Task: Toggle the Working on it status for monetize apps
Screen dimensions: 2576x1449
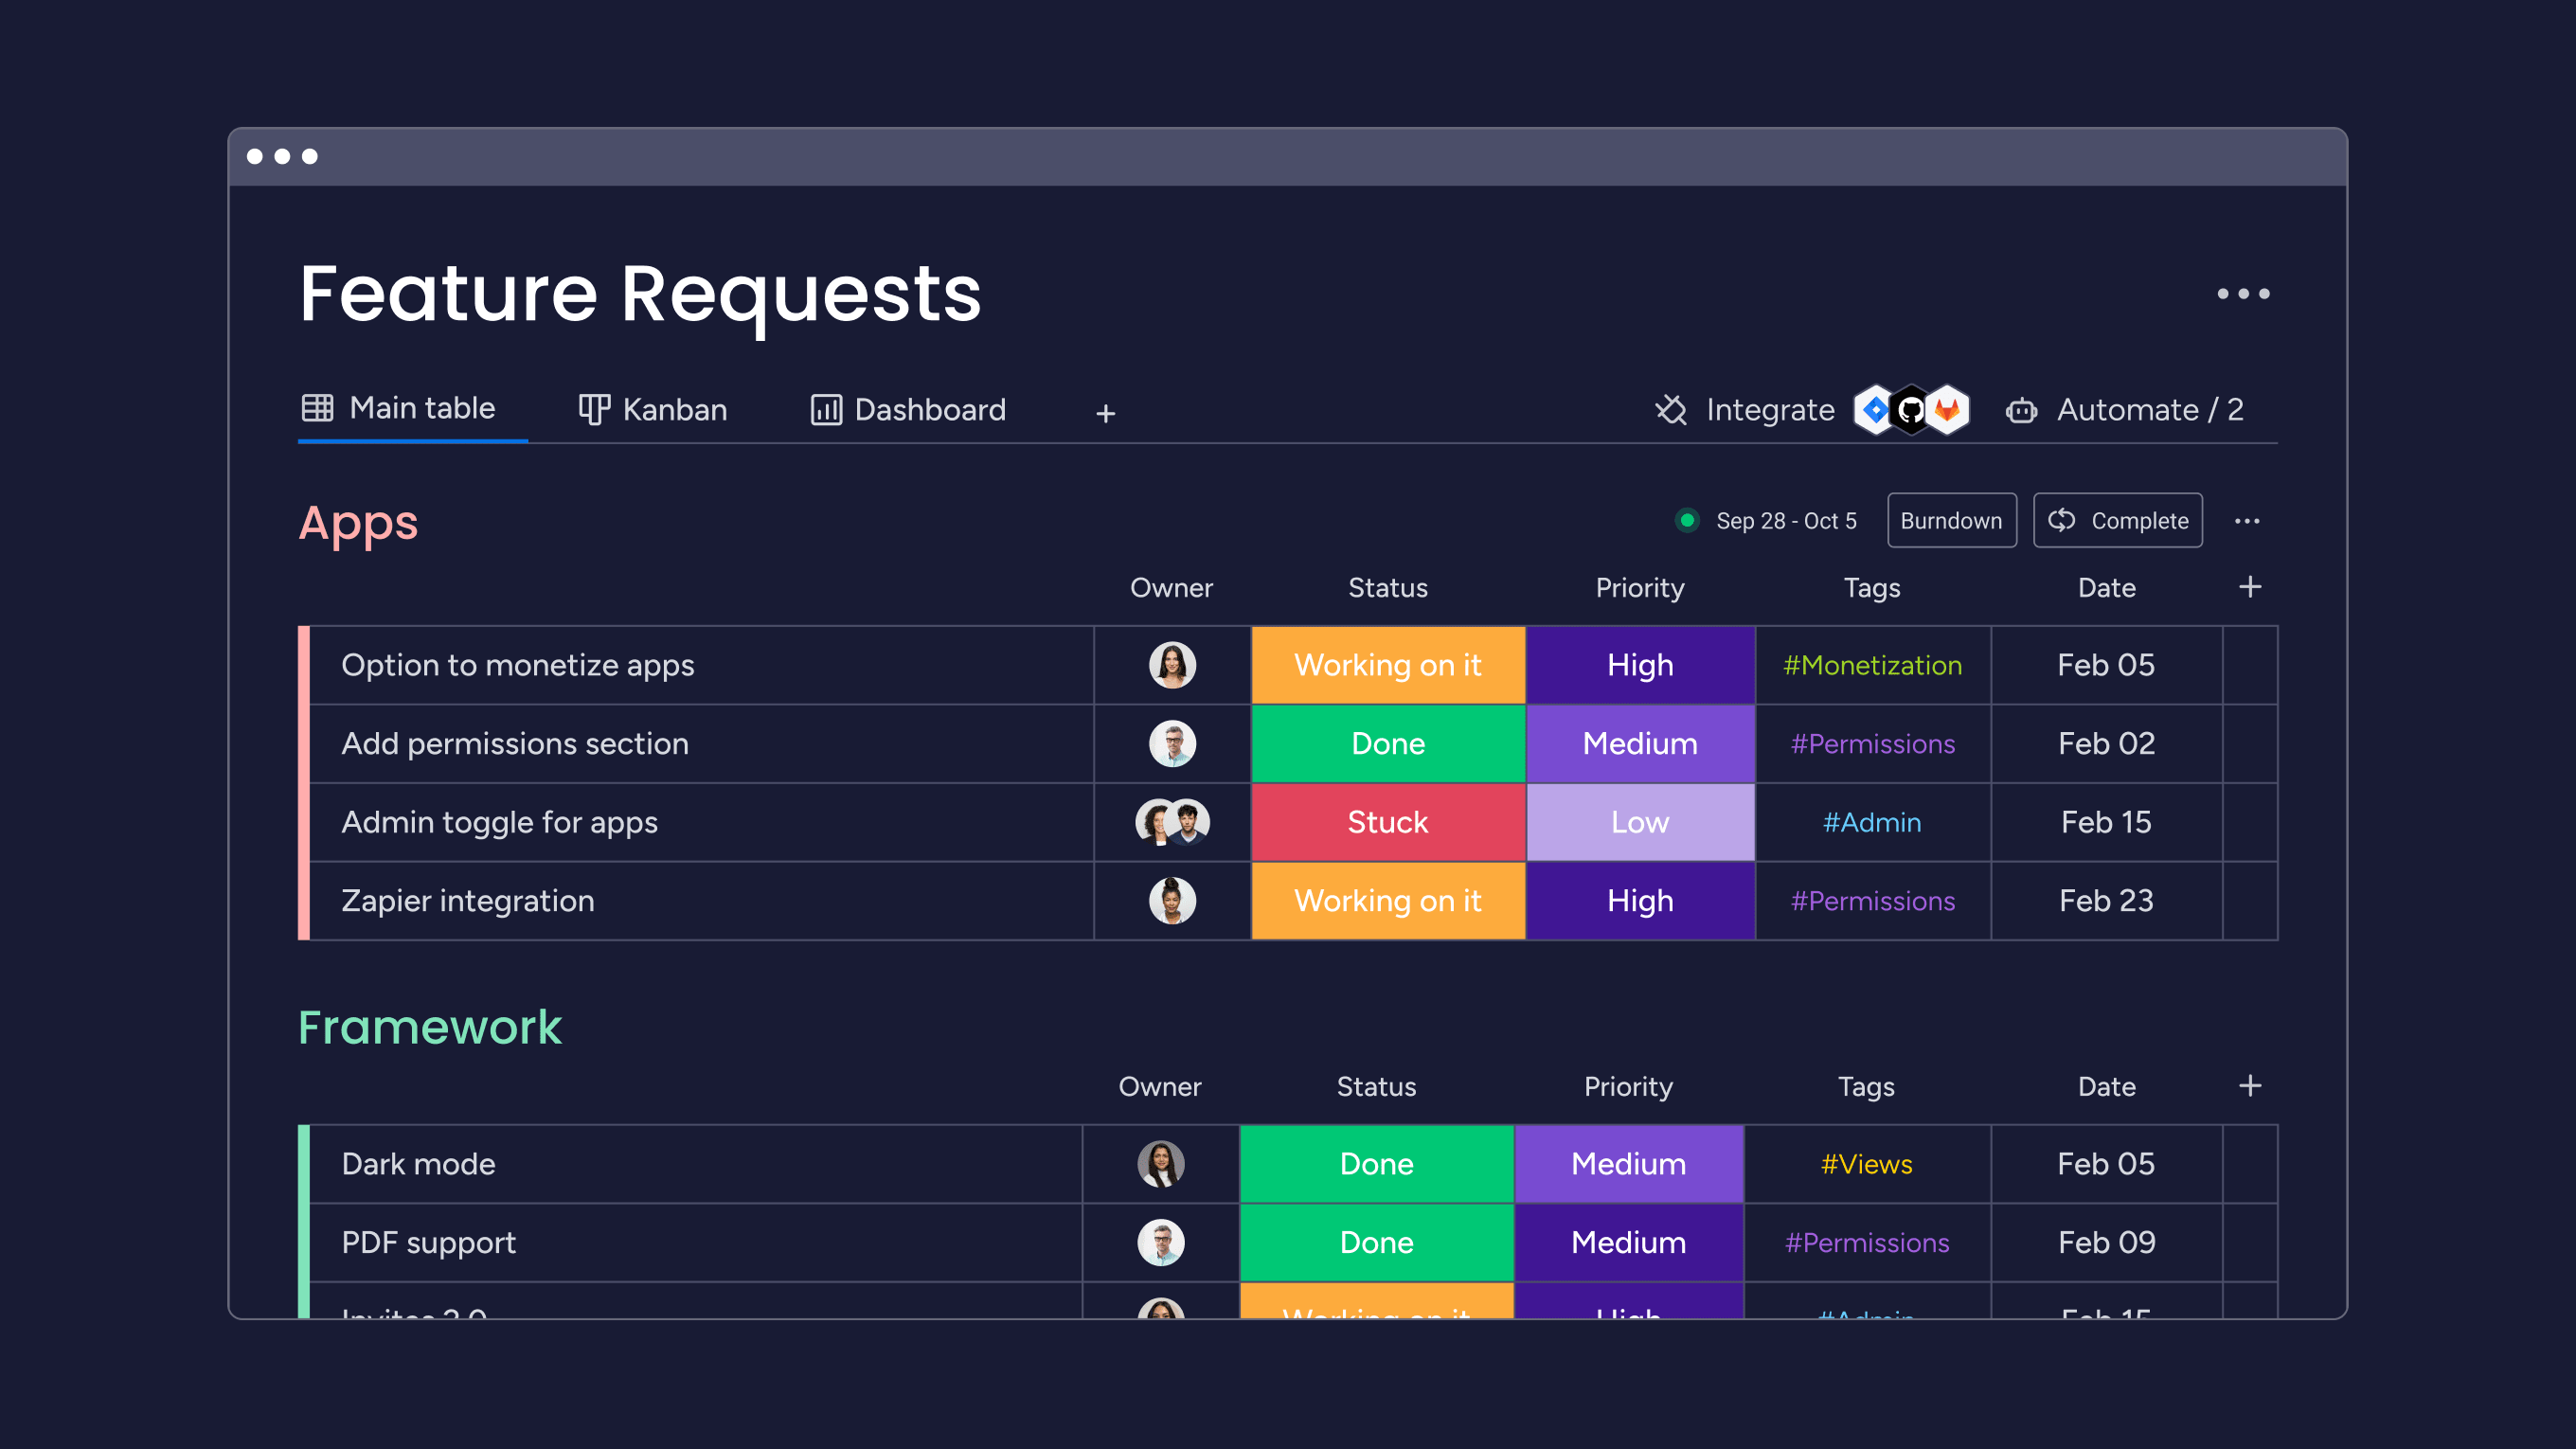Action: (1386, 665)
